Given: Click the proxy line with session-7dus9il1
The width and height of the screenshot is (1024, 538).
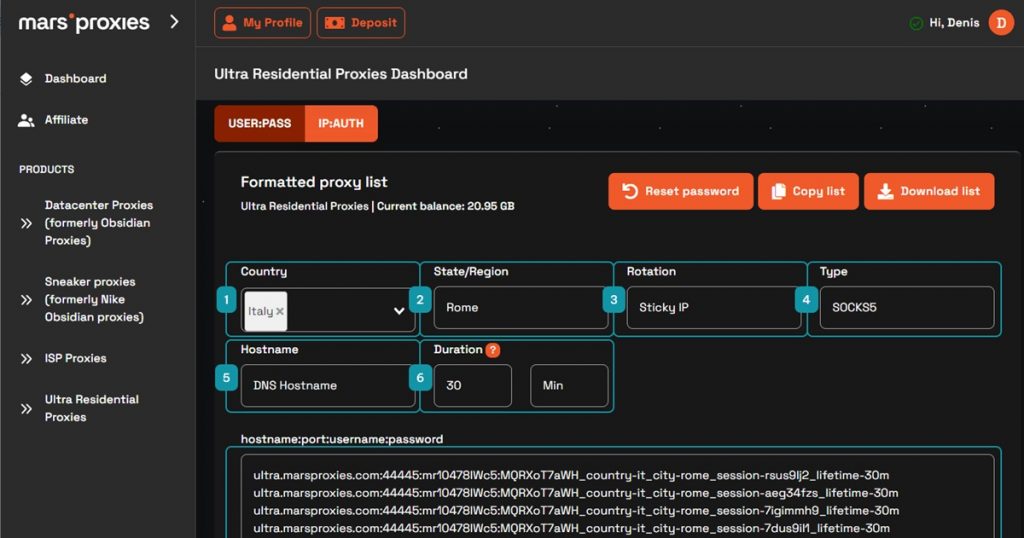Looking at the screenshot, I should point(571,528).
